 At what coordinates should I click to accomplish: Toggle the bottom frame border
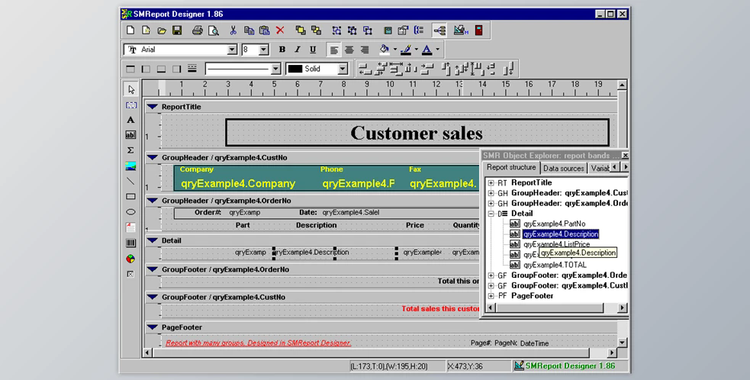click(161, 69)
